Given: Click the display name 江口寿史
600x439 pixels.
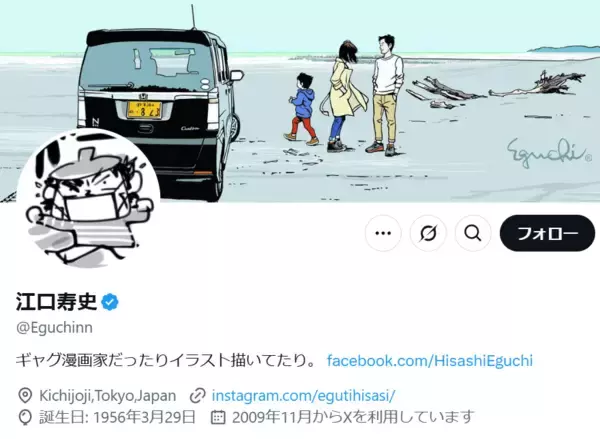Looking at the screenshot, I should pos(56,302).
